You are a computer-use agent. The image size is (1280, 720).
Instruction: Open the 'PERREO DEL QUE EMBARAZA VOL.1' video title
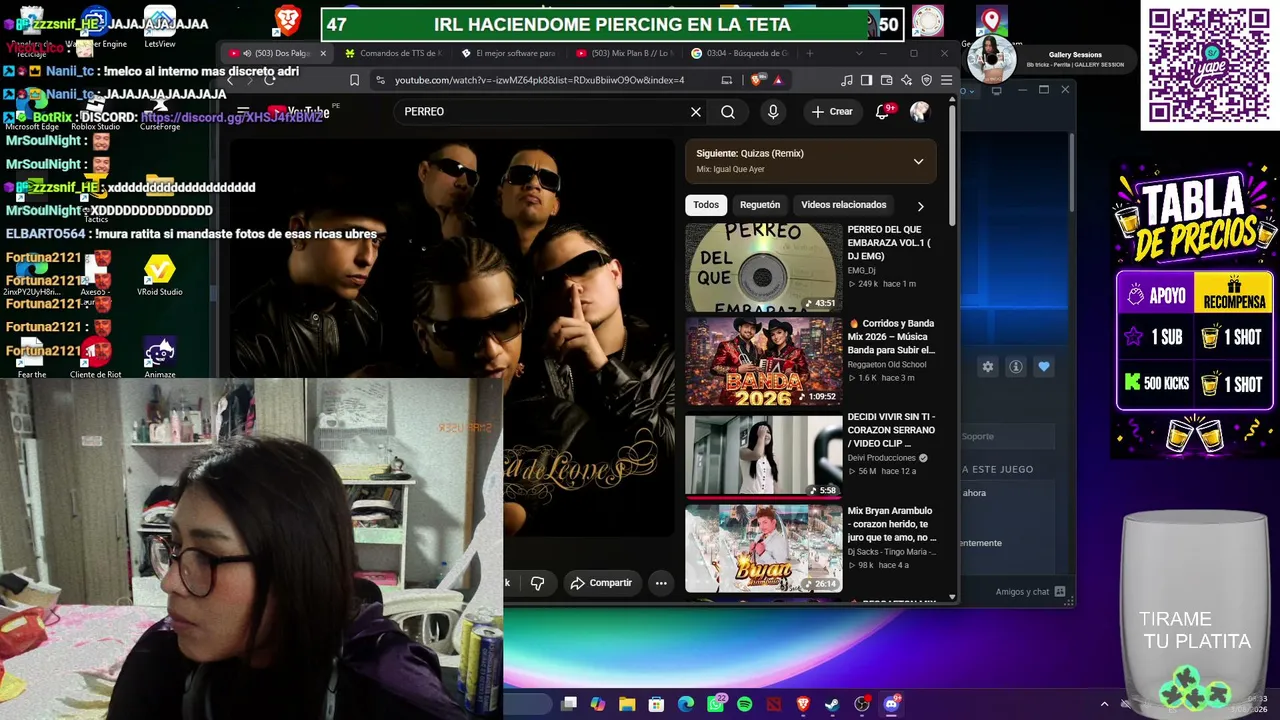pos(889,243)
